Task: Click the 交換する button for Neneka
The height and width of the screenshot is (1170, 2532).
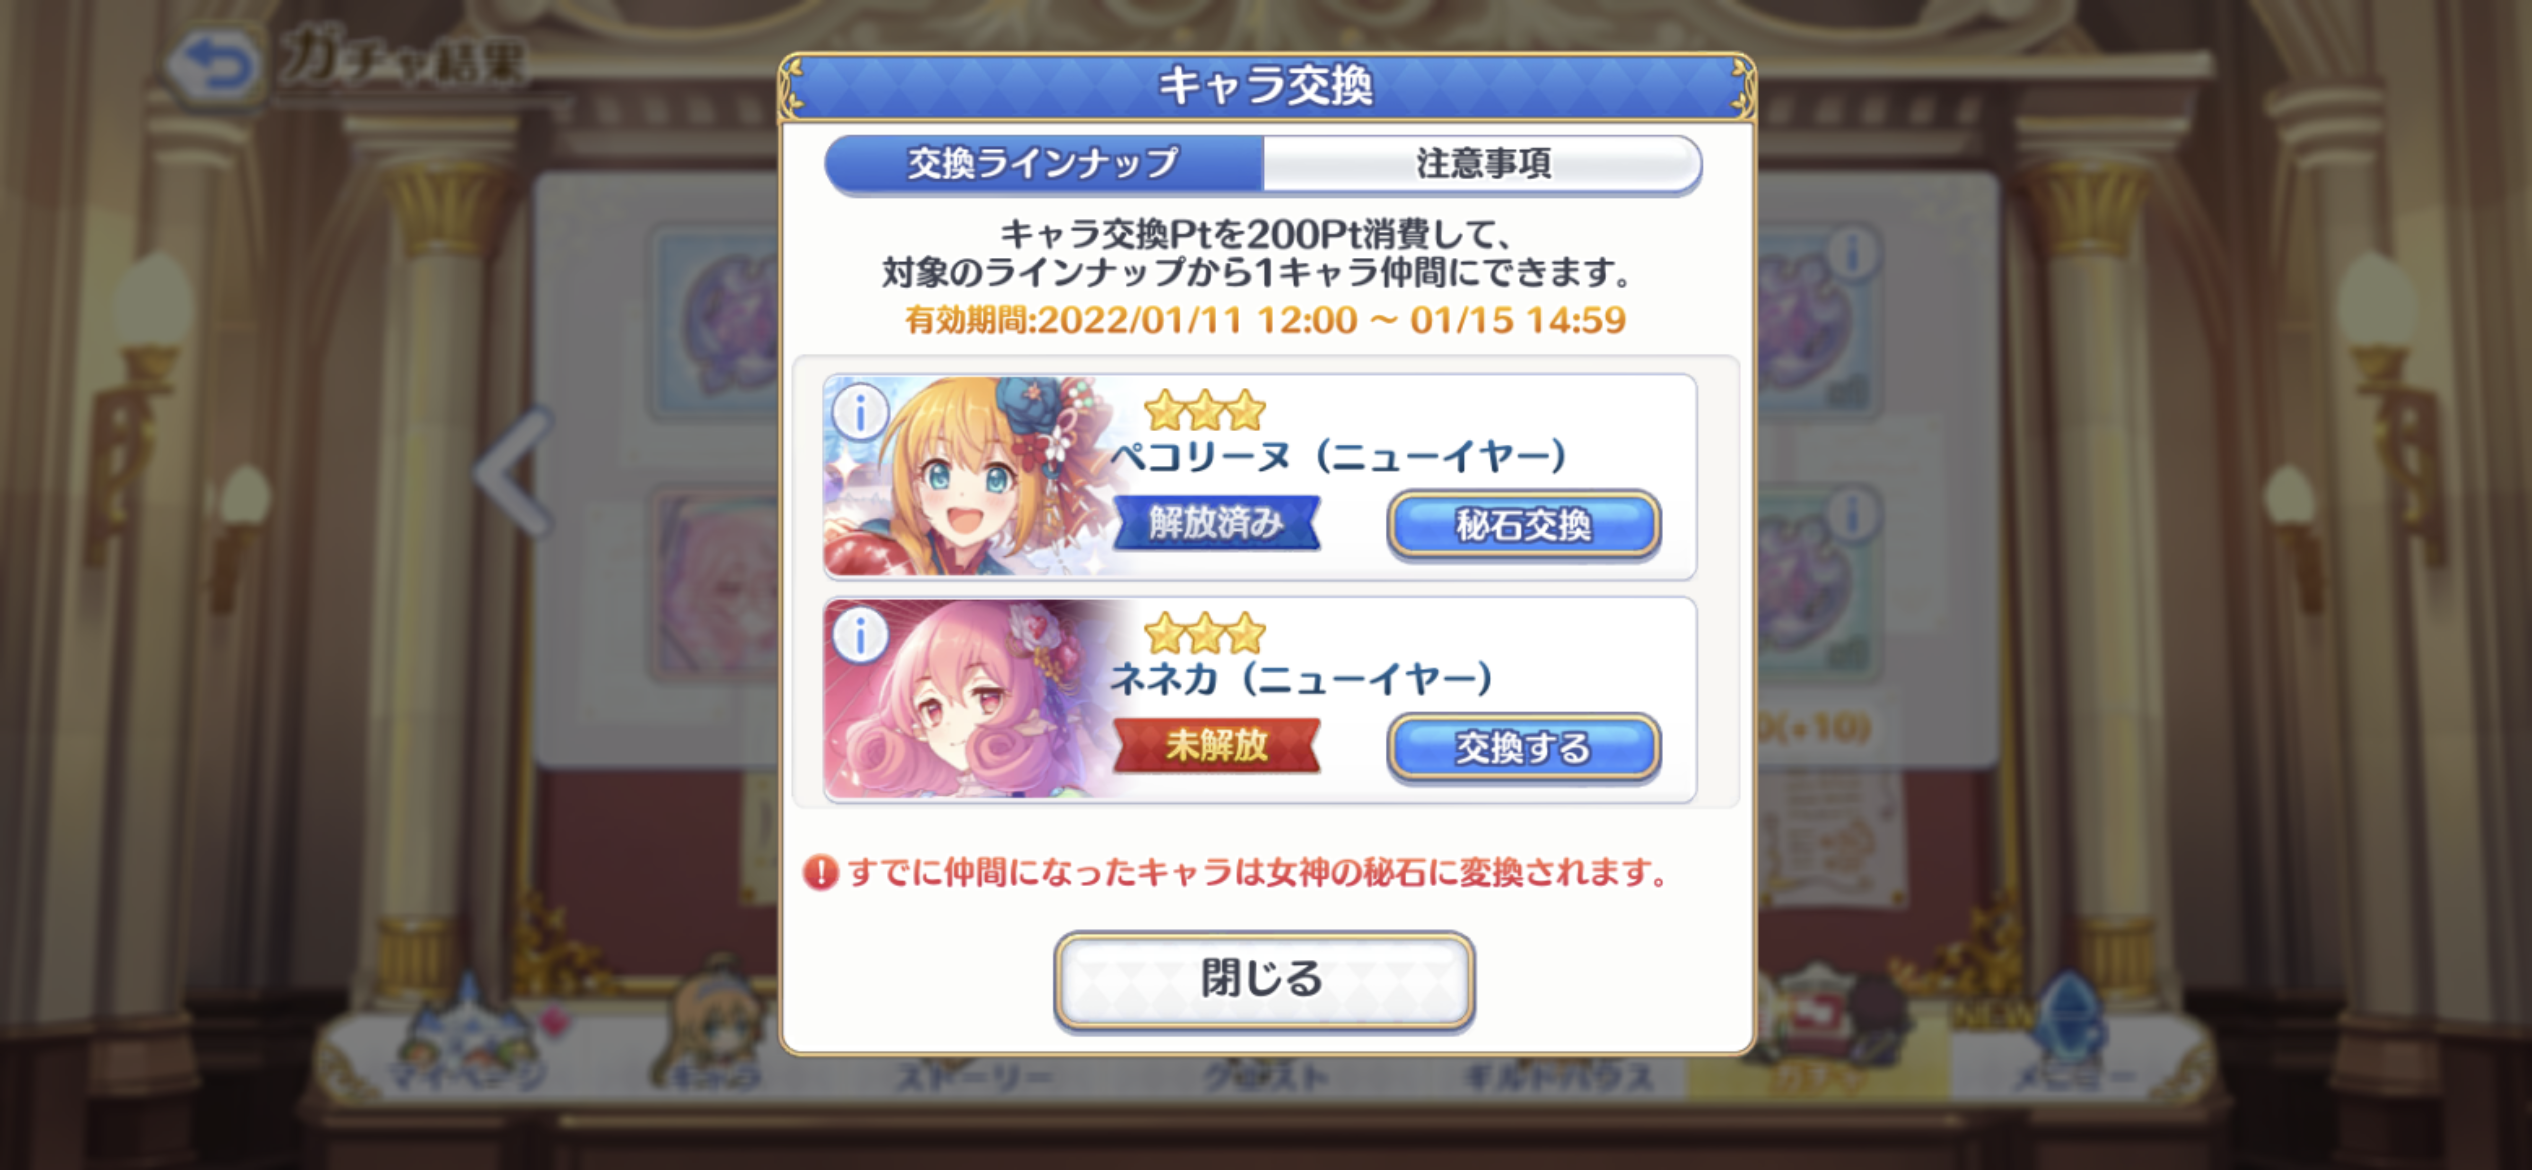Action: (1523, 747)
